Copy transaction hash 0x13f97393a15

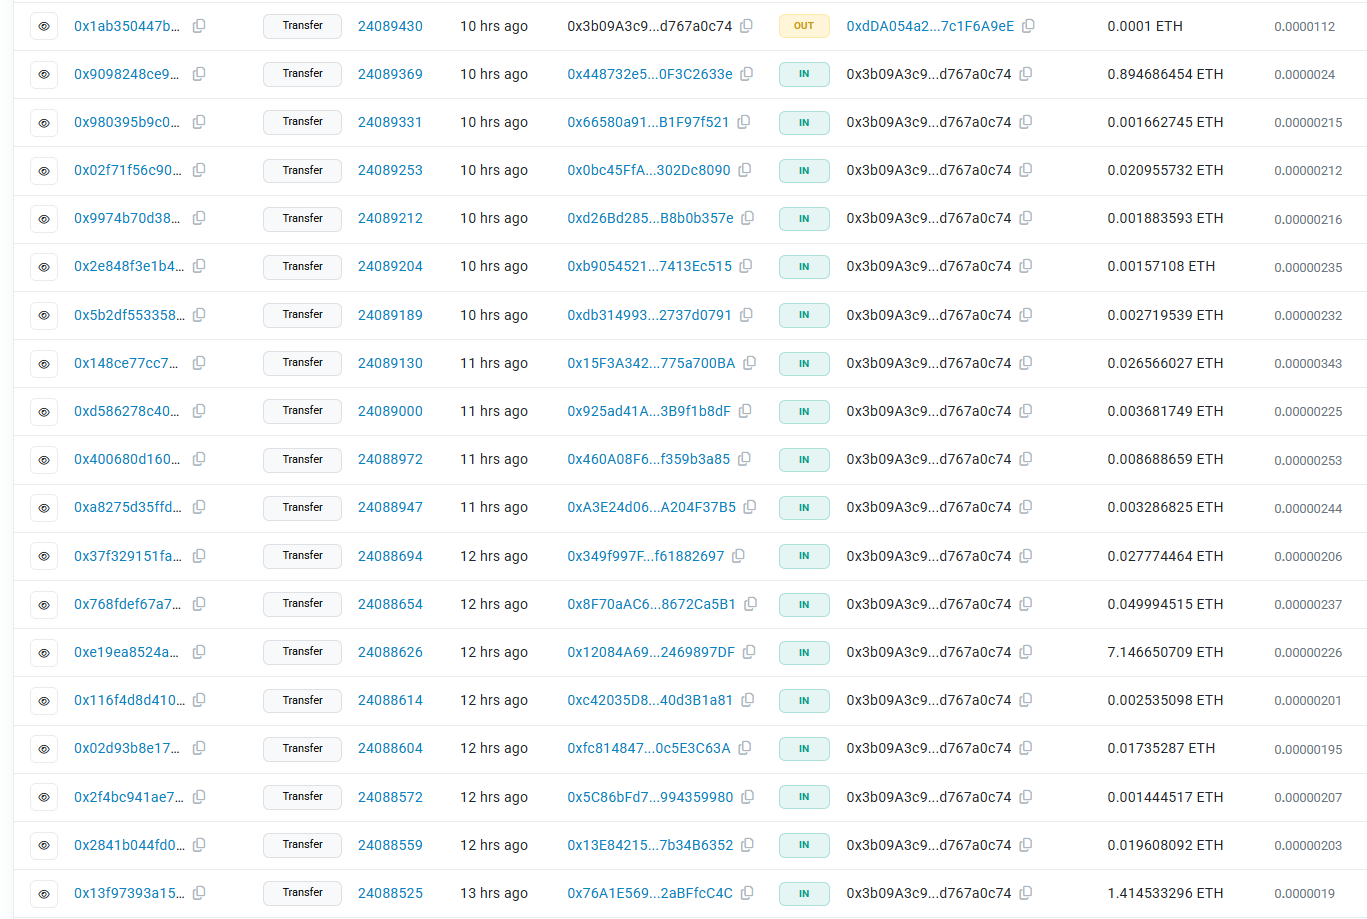199,893
